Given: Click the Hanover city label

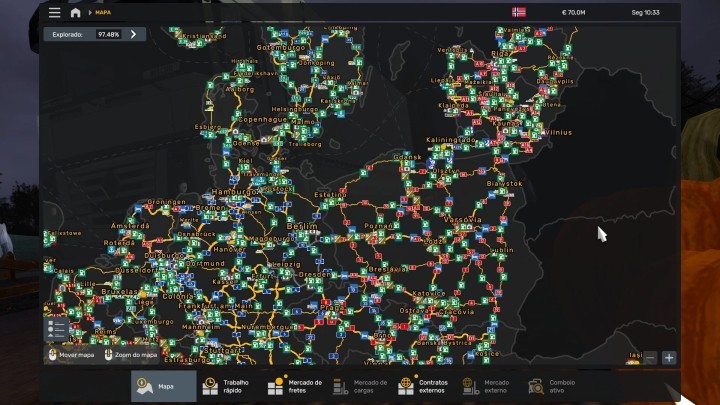Looking at the screenshot, I should coord(230,249).
